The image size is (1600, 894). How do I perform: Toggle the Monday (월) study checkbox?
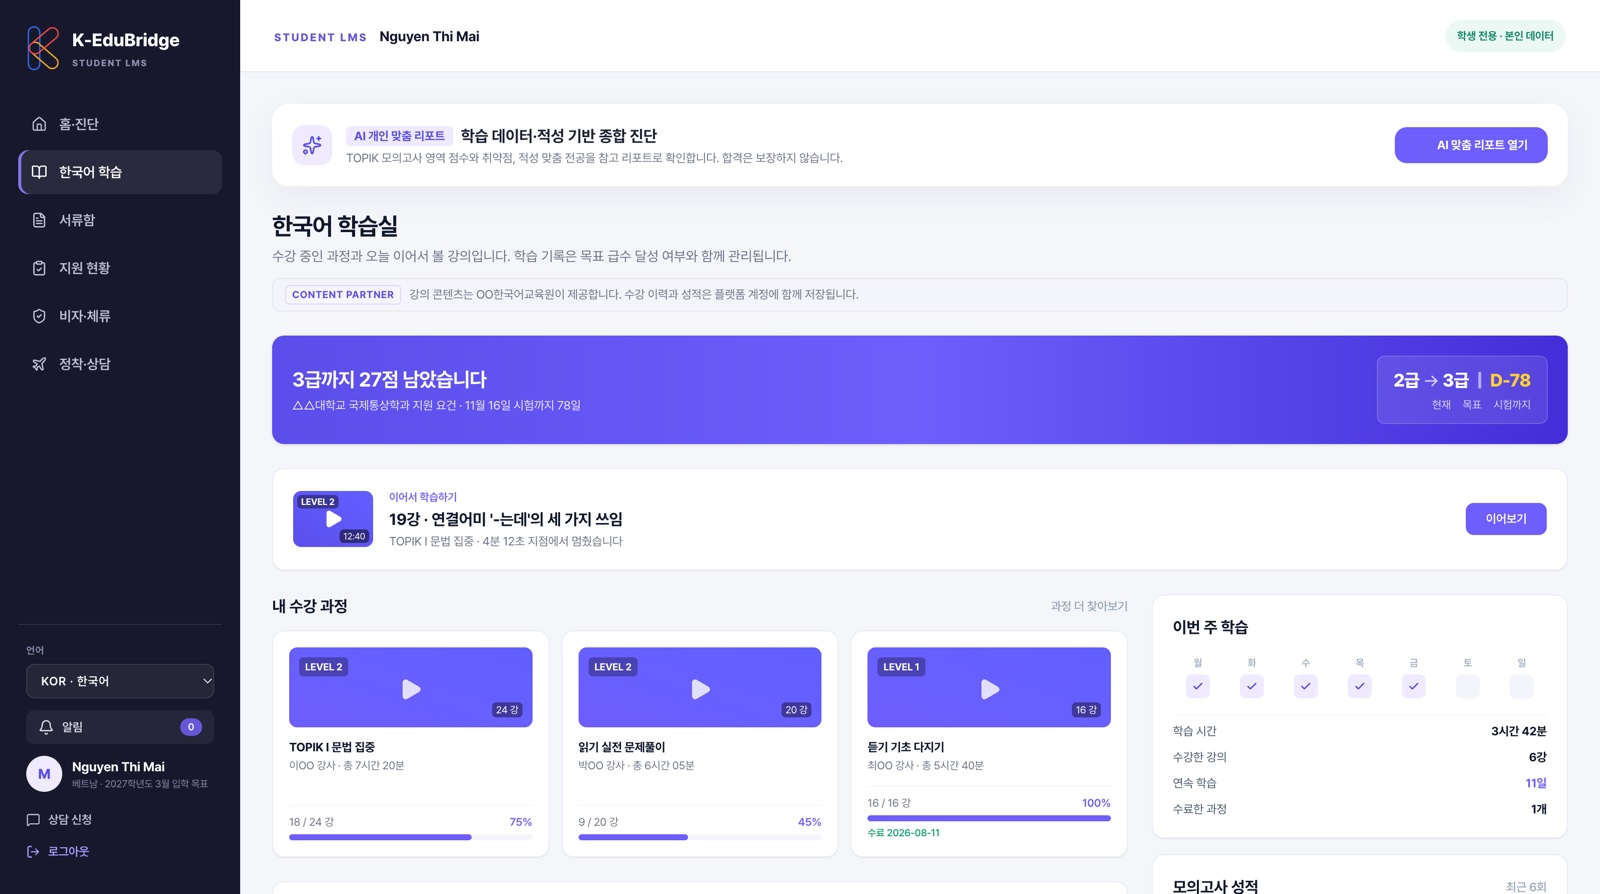click(1198, 686)
